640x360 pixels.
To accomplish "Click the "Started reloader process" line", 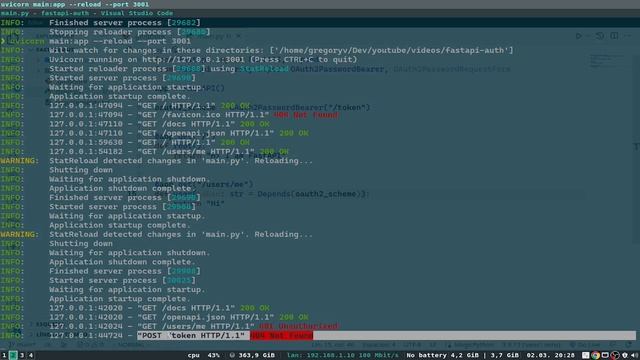I will [x=144, y=69].
